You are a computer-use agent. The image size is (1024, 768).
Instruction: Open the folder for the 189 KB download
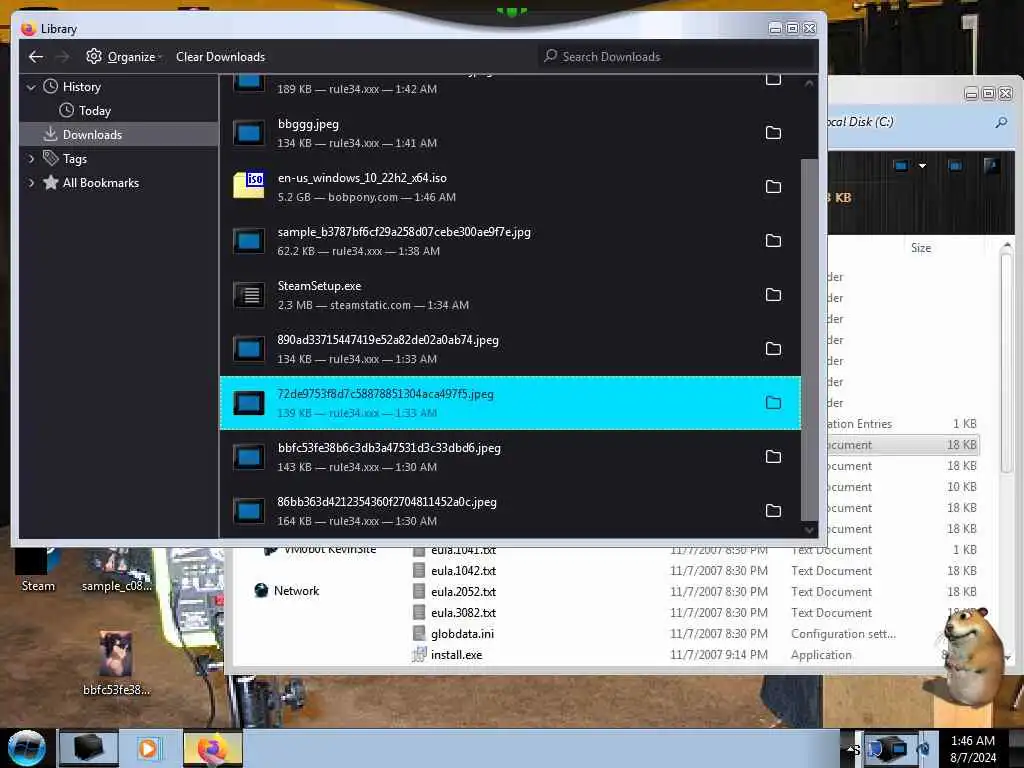[773, 80]
